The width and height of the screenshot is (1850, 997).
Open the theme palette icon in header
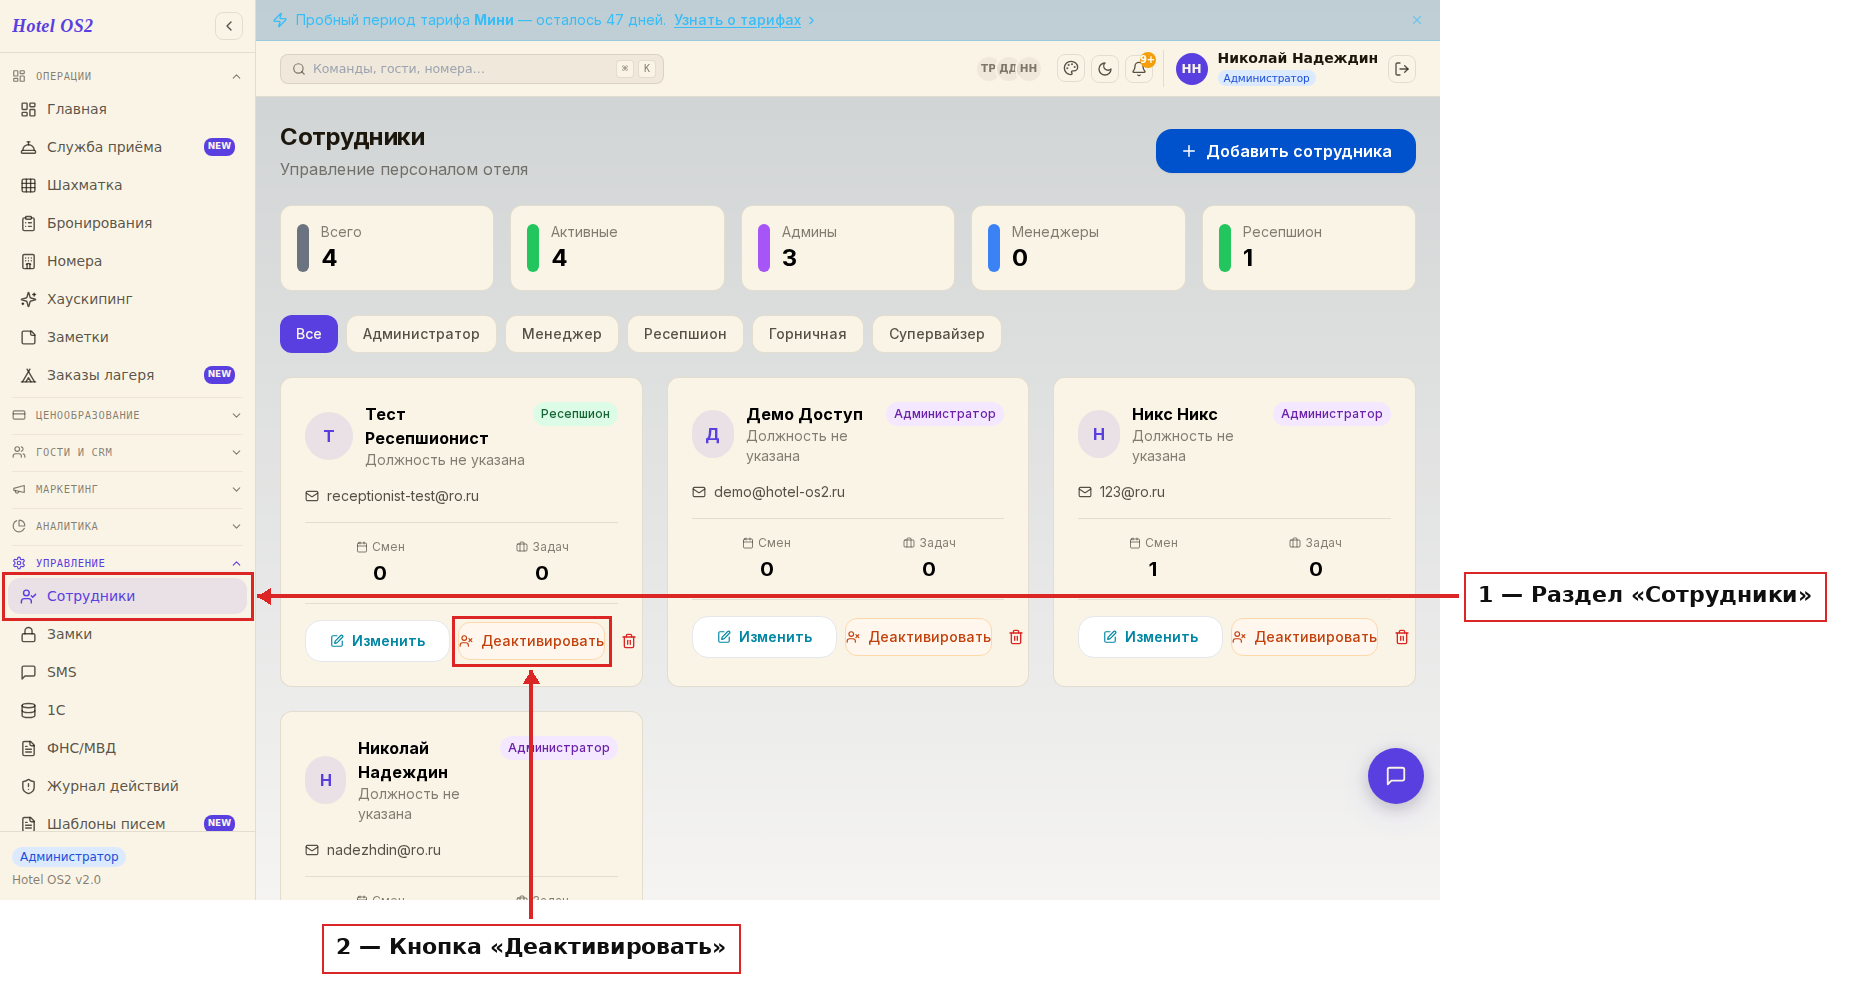1071,69
